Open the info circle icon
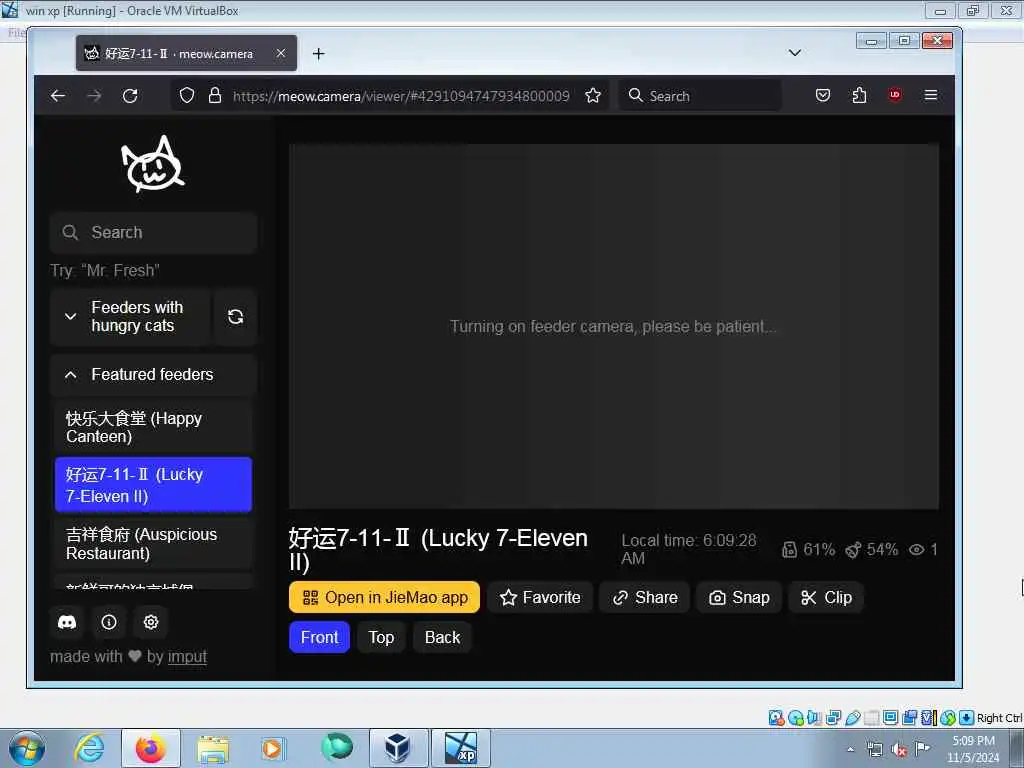1024x768 pixels. pyautogui.click(x=109, y=622)
